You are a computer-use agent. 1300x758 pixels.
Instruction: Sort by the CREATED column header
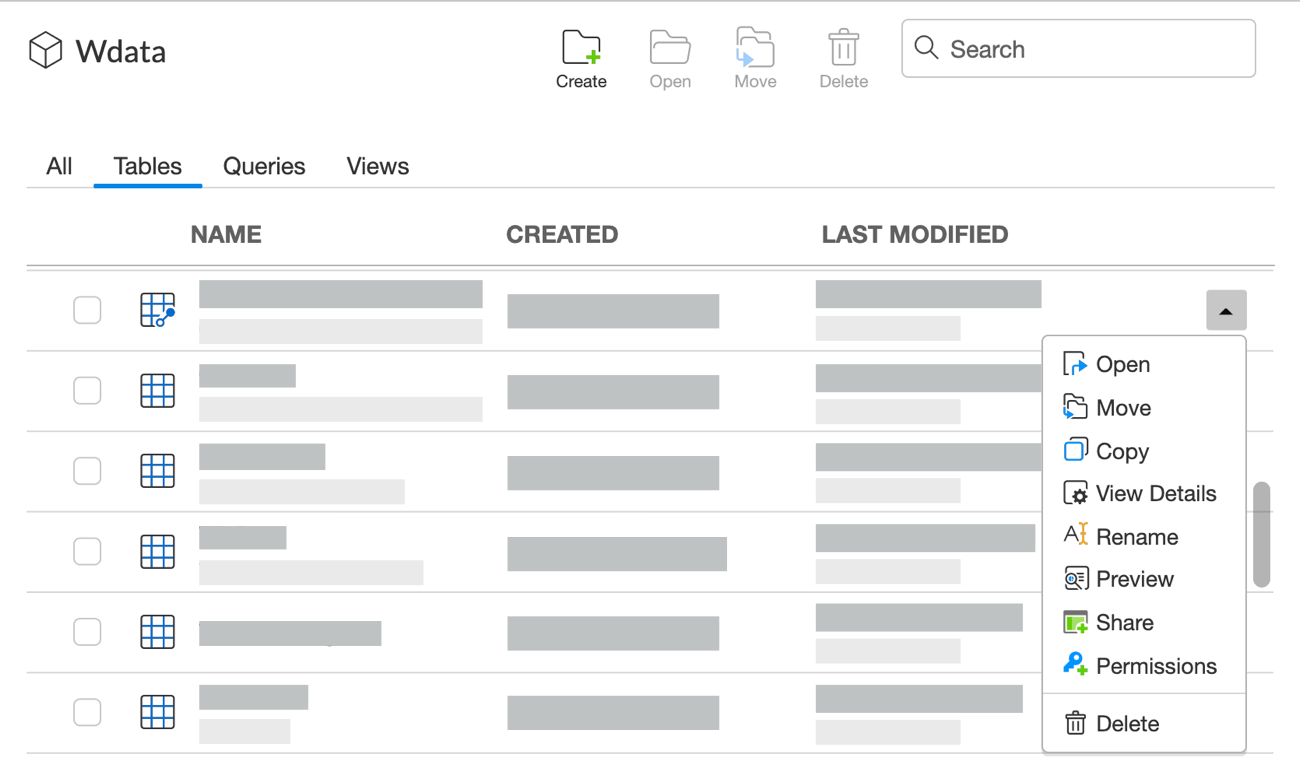click(562, 235)
